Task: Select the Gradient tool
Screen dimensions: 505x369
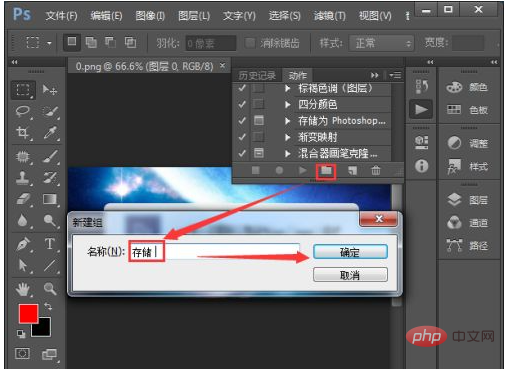Action: point(50,199)
